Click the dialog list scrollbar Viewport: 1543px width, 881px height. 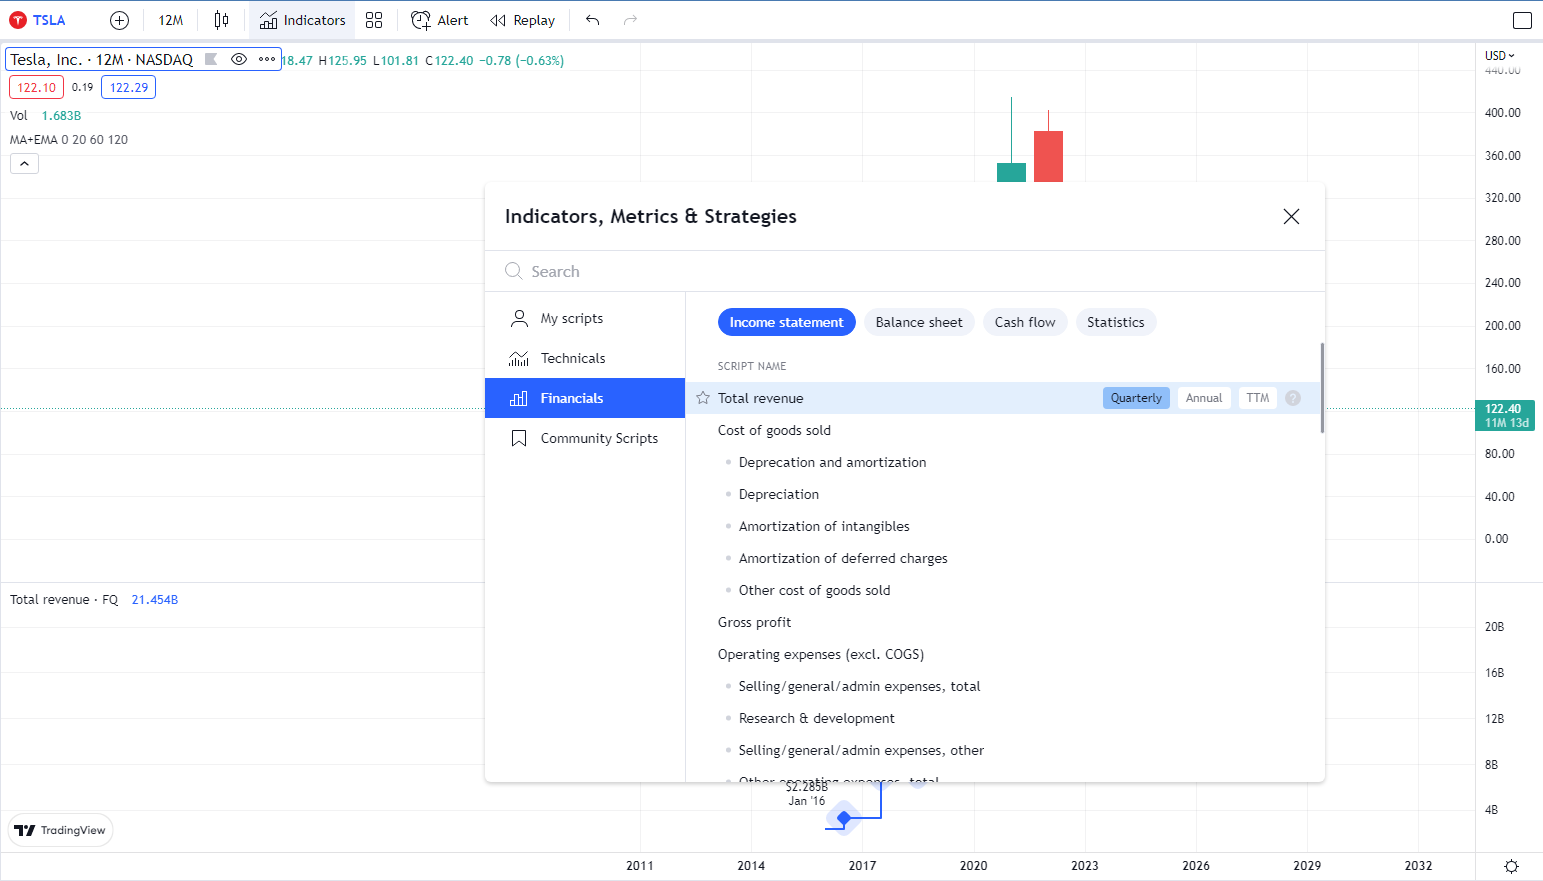(x=1322, y=388)
